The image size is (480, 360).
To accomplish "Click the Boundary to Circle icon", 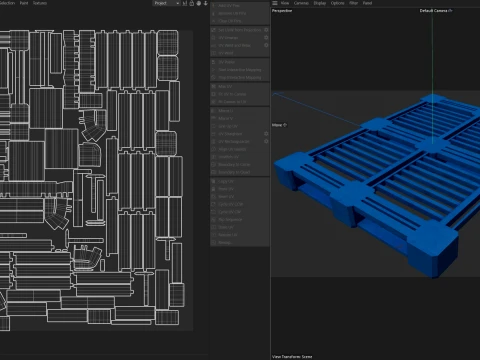I will (x=214, y=165).
